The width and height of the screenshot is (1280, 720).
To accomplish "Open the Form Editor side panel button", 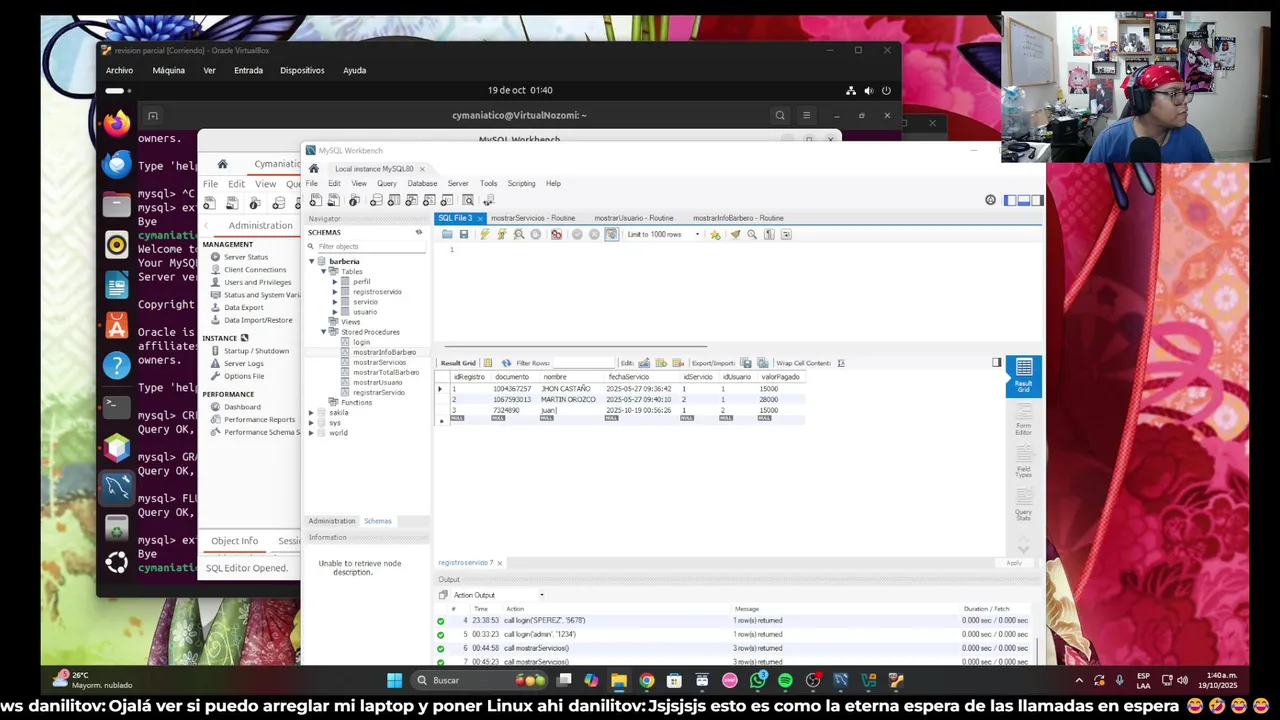I will click(x=1024, y=421).
